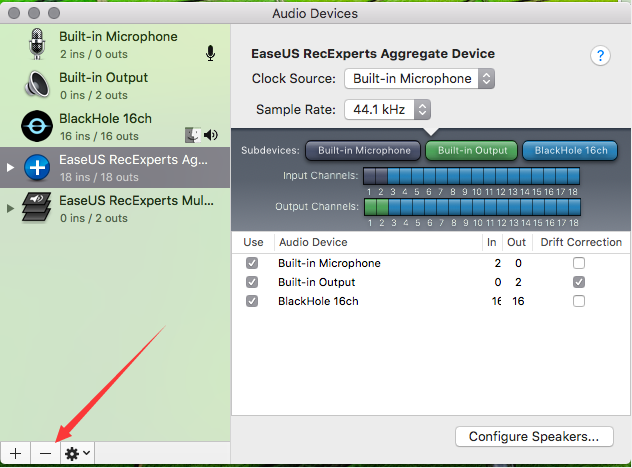Uncheck Use for Built-in Microphone

(x=252, y=263)
